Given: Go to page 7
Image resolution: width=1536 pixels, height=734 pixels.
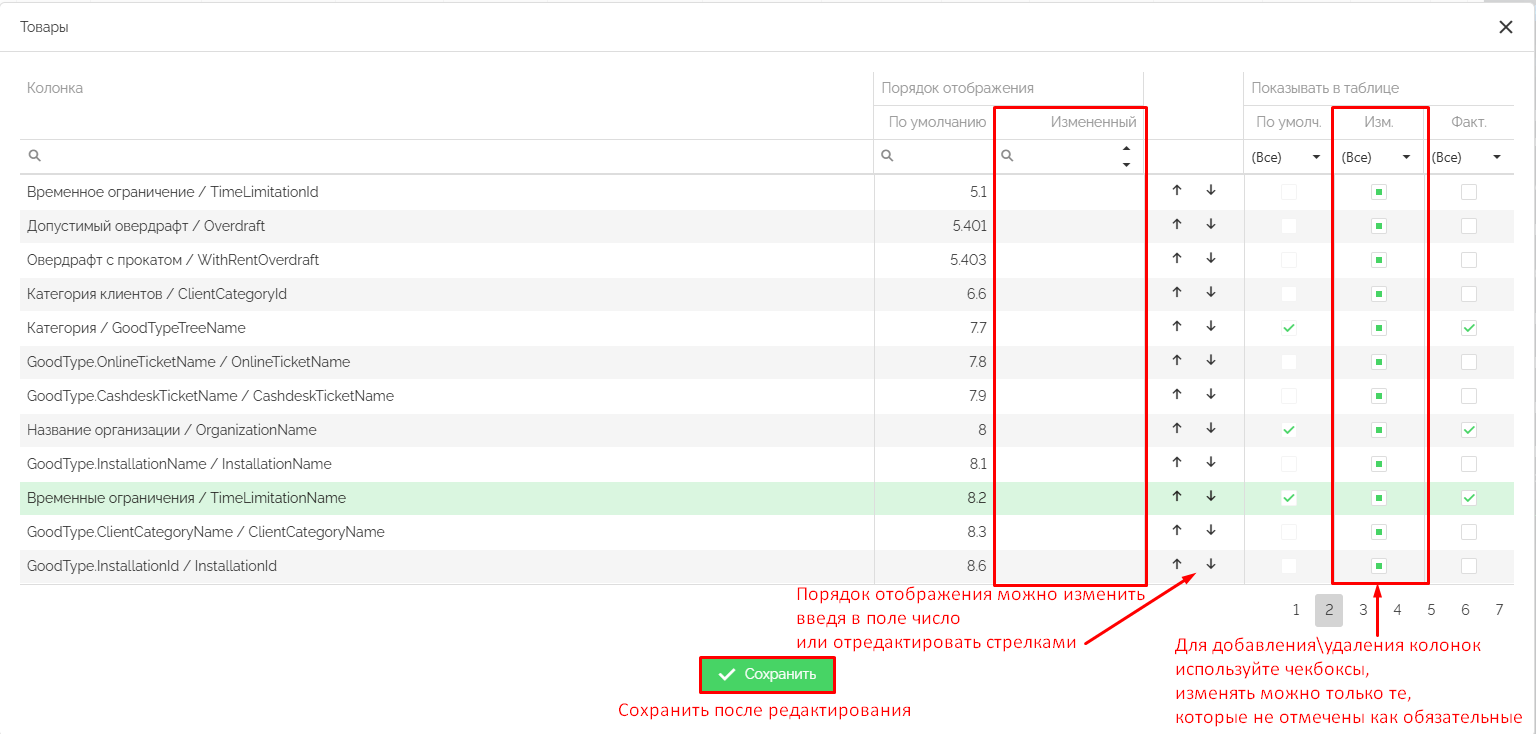Looking at the screenshot, I should coord(1499,610).
